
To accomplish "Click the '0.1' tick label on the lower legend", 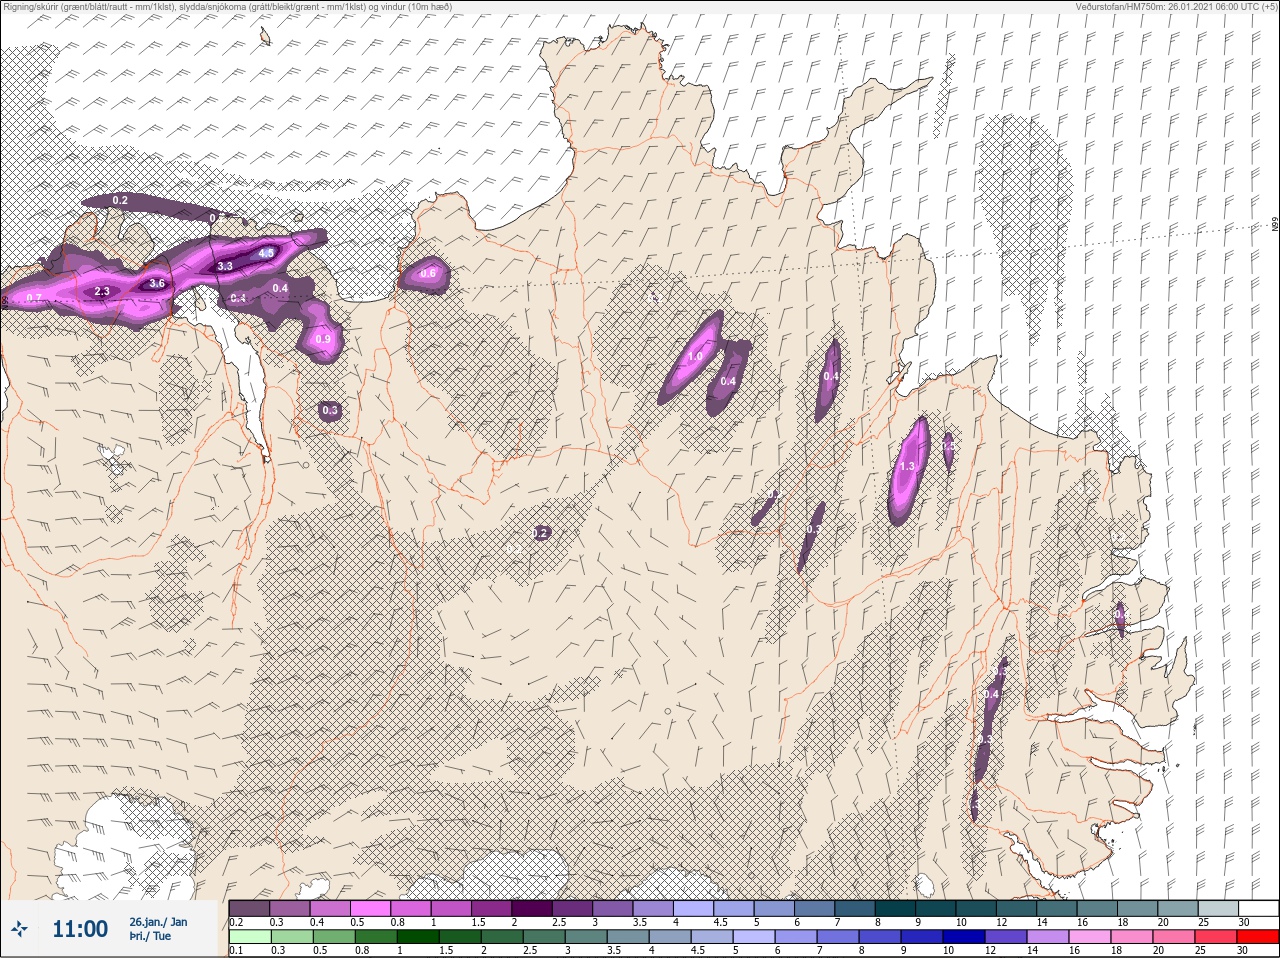I will click(236, 950).
